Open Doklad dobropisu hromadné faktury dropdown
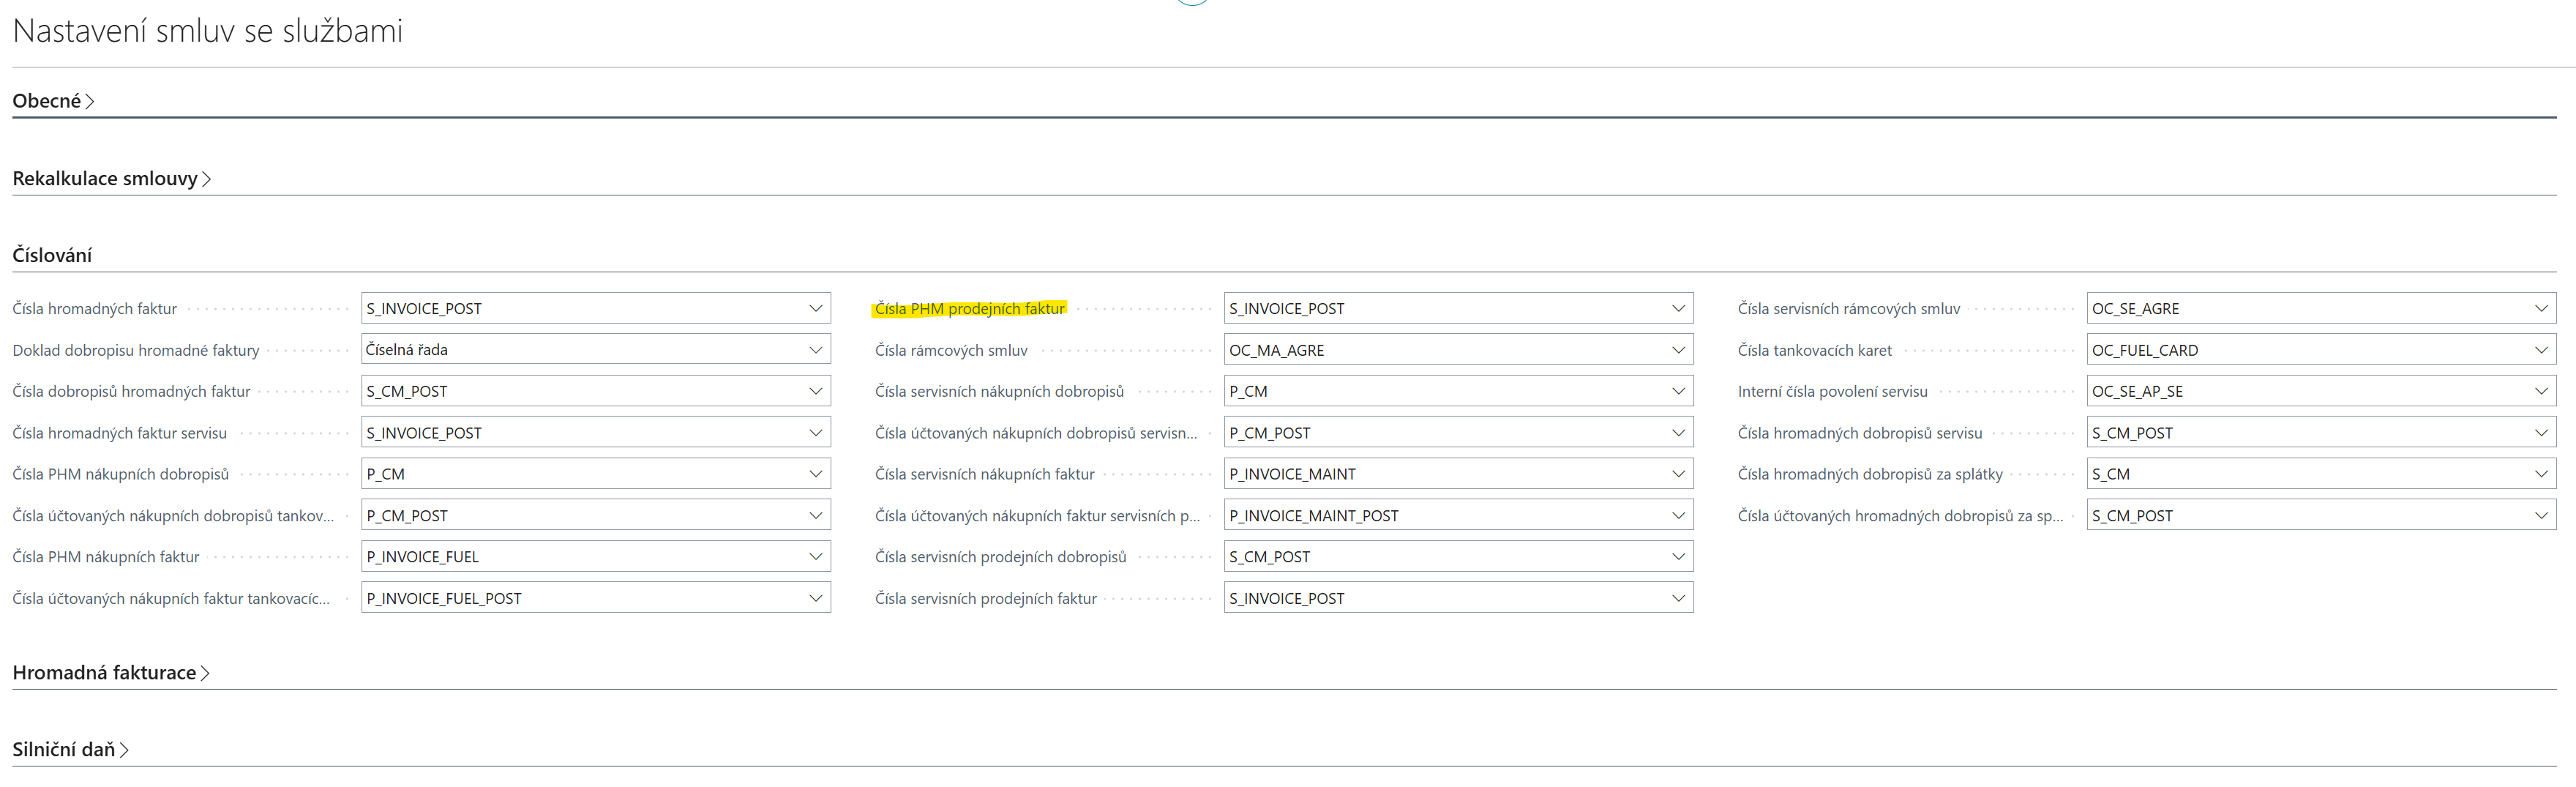 (815, 350)
